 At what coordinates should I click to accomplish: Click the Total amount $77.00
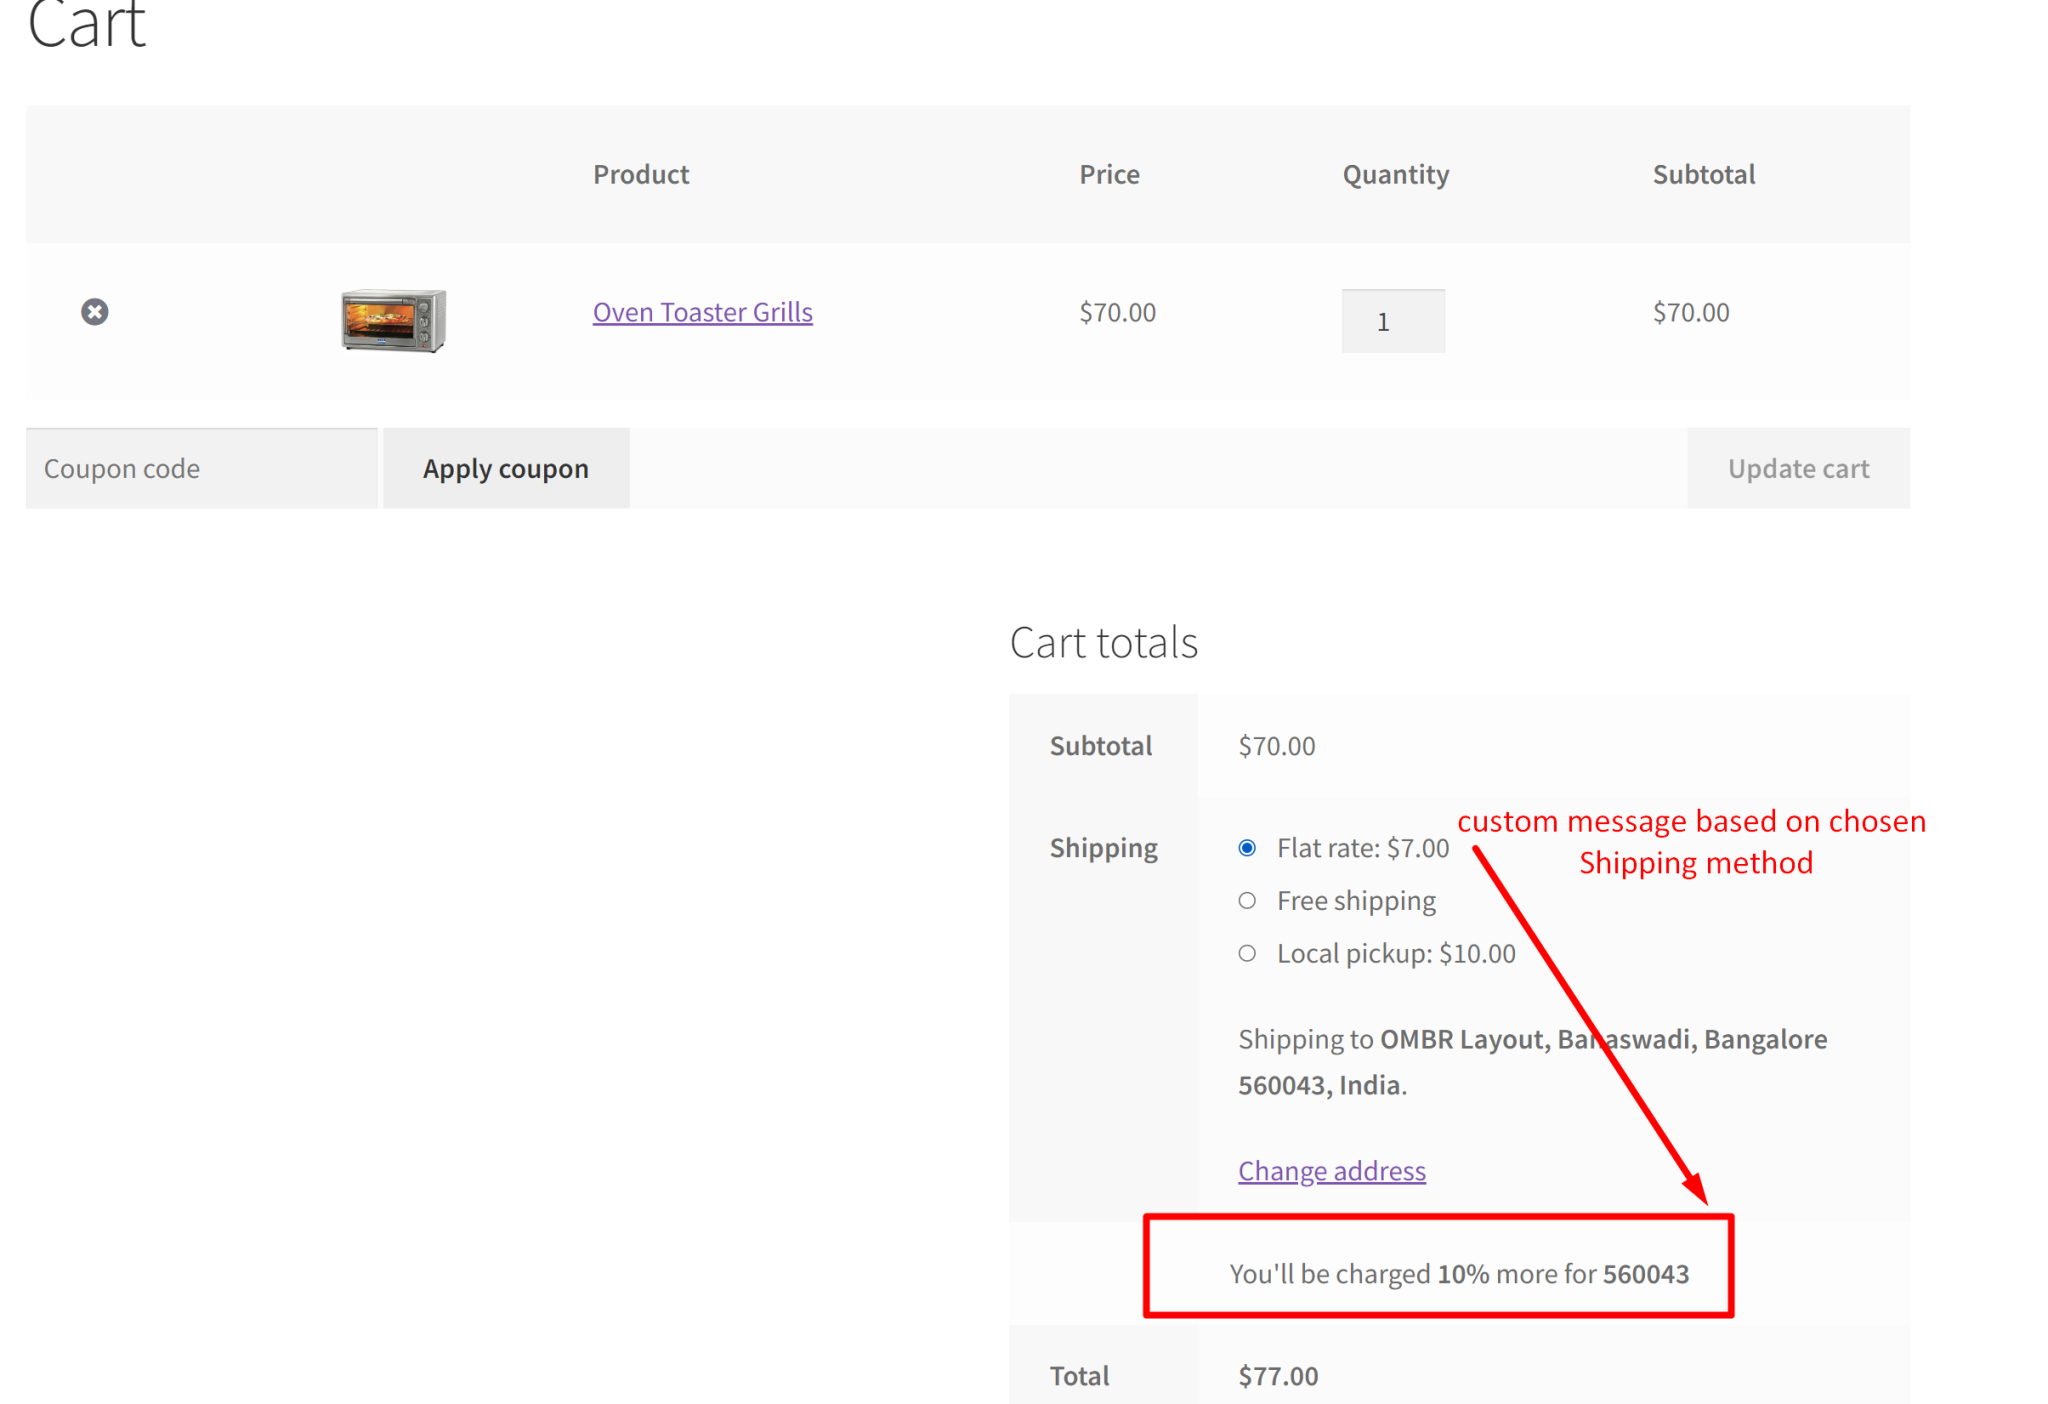pos(1277,1375)
